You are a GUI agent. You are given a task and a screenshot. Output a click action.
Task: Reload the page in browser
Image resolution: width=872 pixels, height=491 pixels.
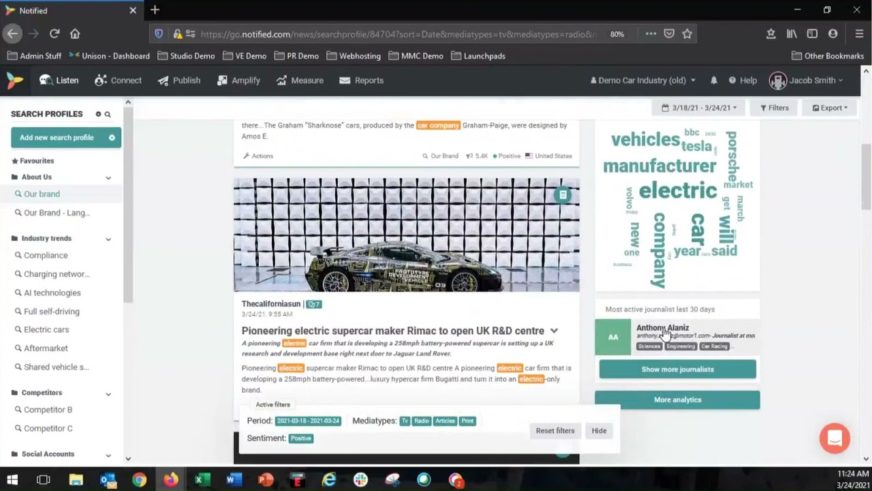point(54,34)
